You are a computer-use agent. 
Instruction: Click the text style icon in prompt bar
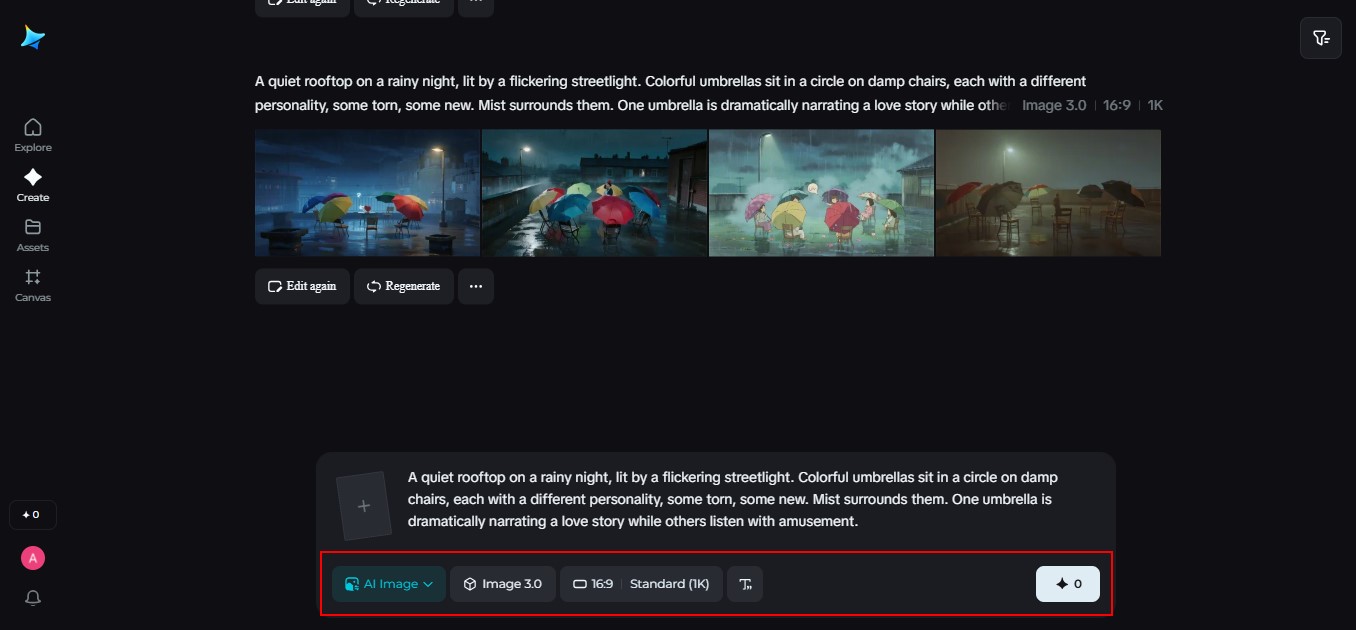[744, 584]
